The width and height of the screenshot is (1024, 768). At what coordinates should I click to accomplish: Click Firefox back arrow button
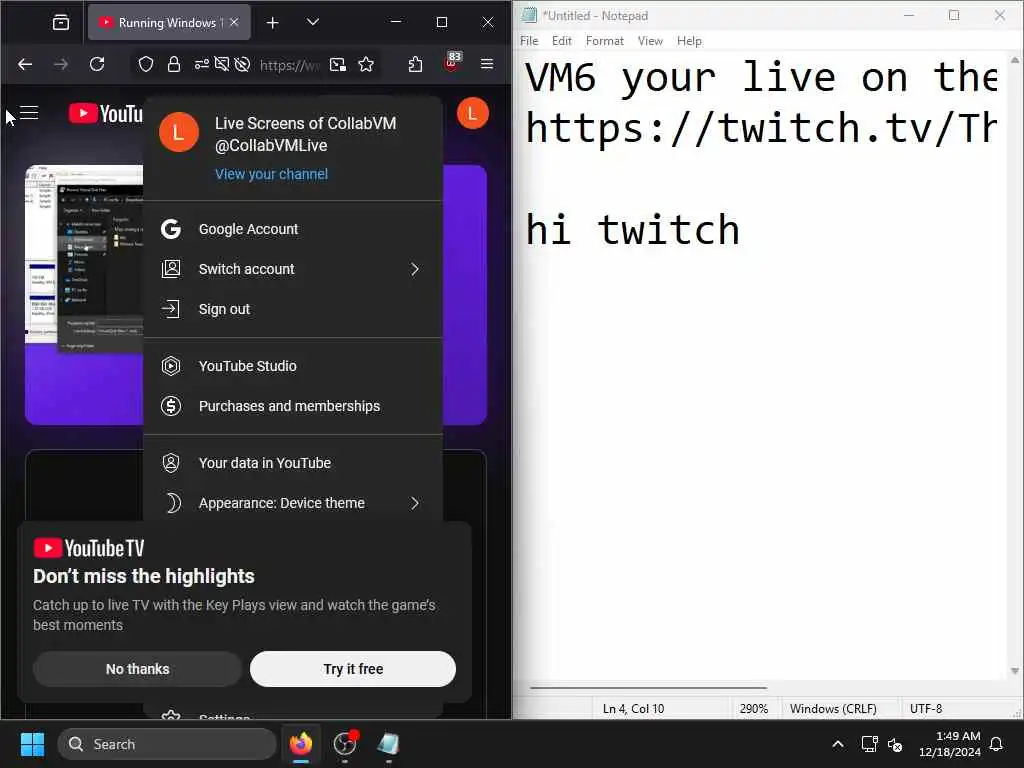pyautogui.click(x=25, y=64)
